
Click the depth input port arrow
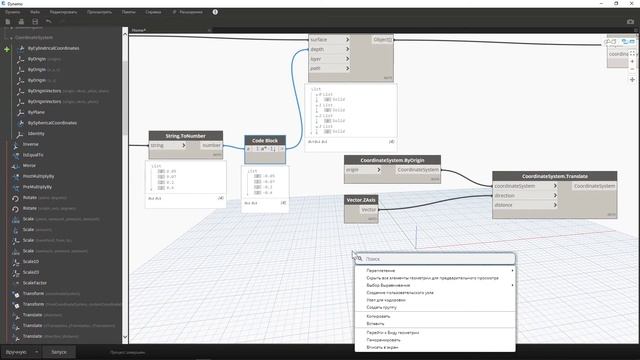347,49
